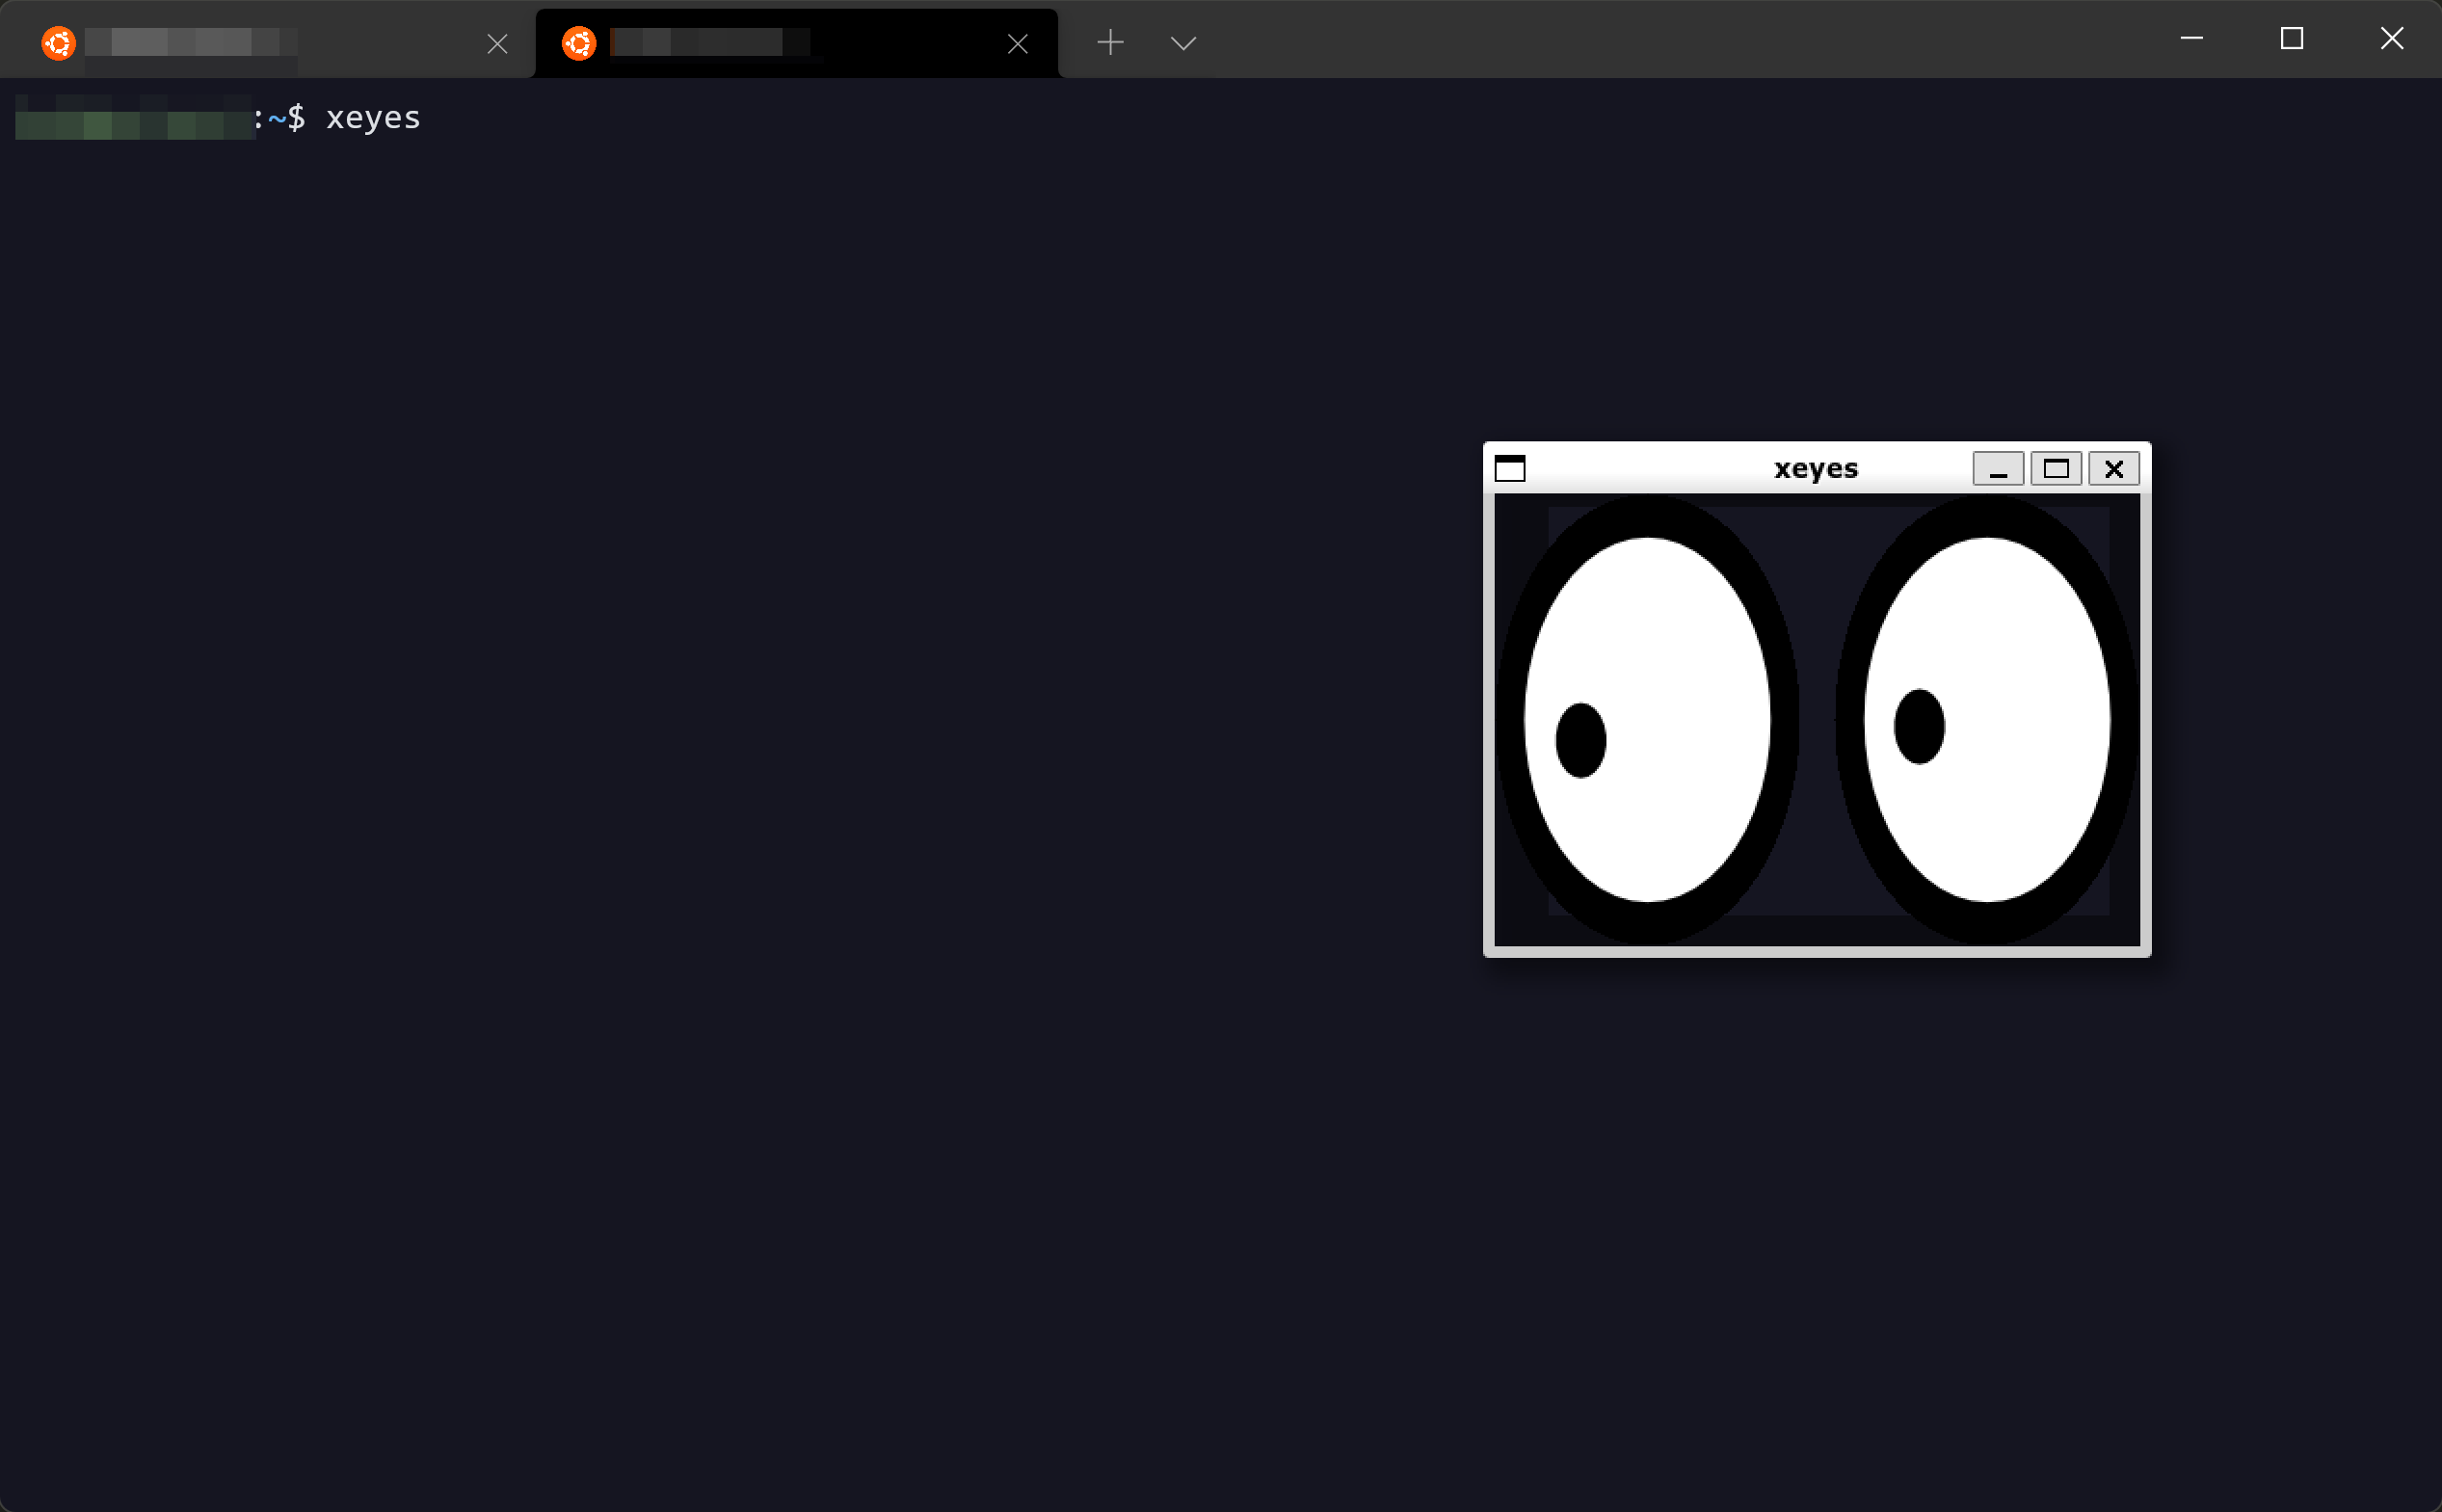Open the xeyes window menu icon

tap(1509, 468)
